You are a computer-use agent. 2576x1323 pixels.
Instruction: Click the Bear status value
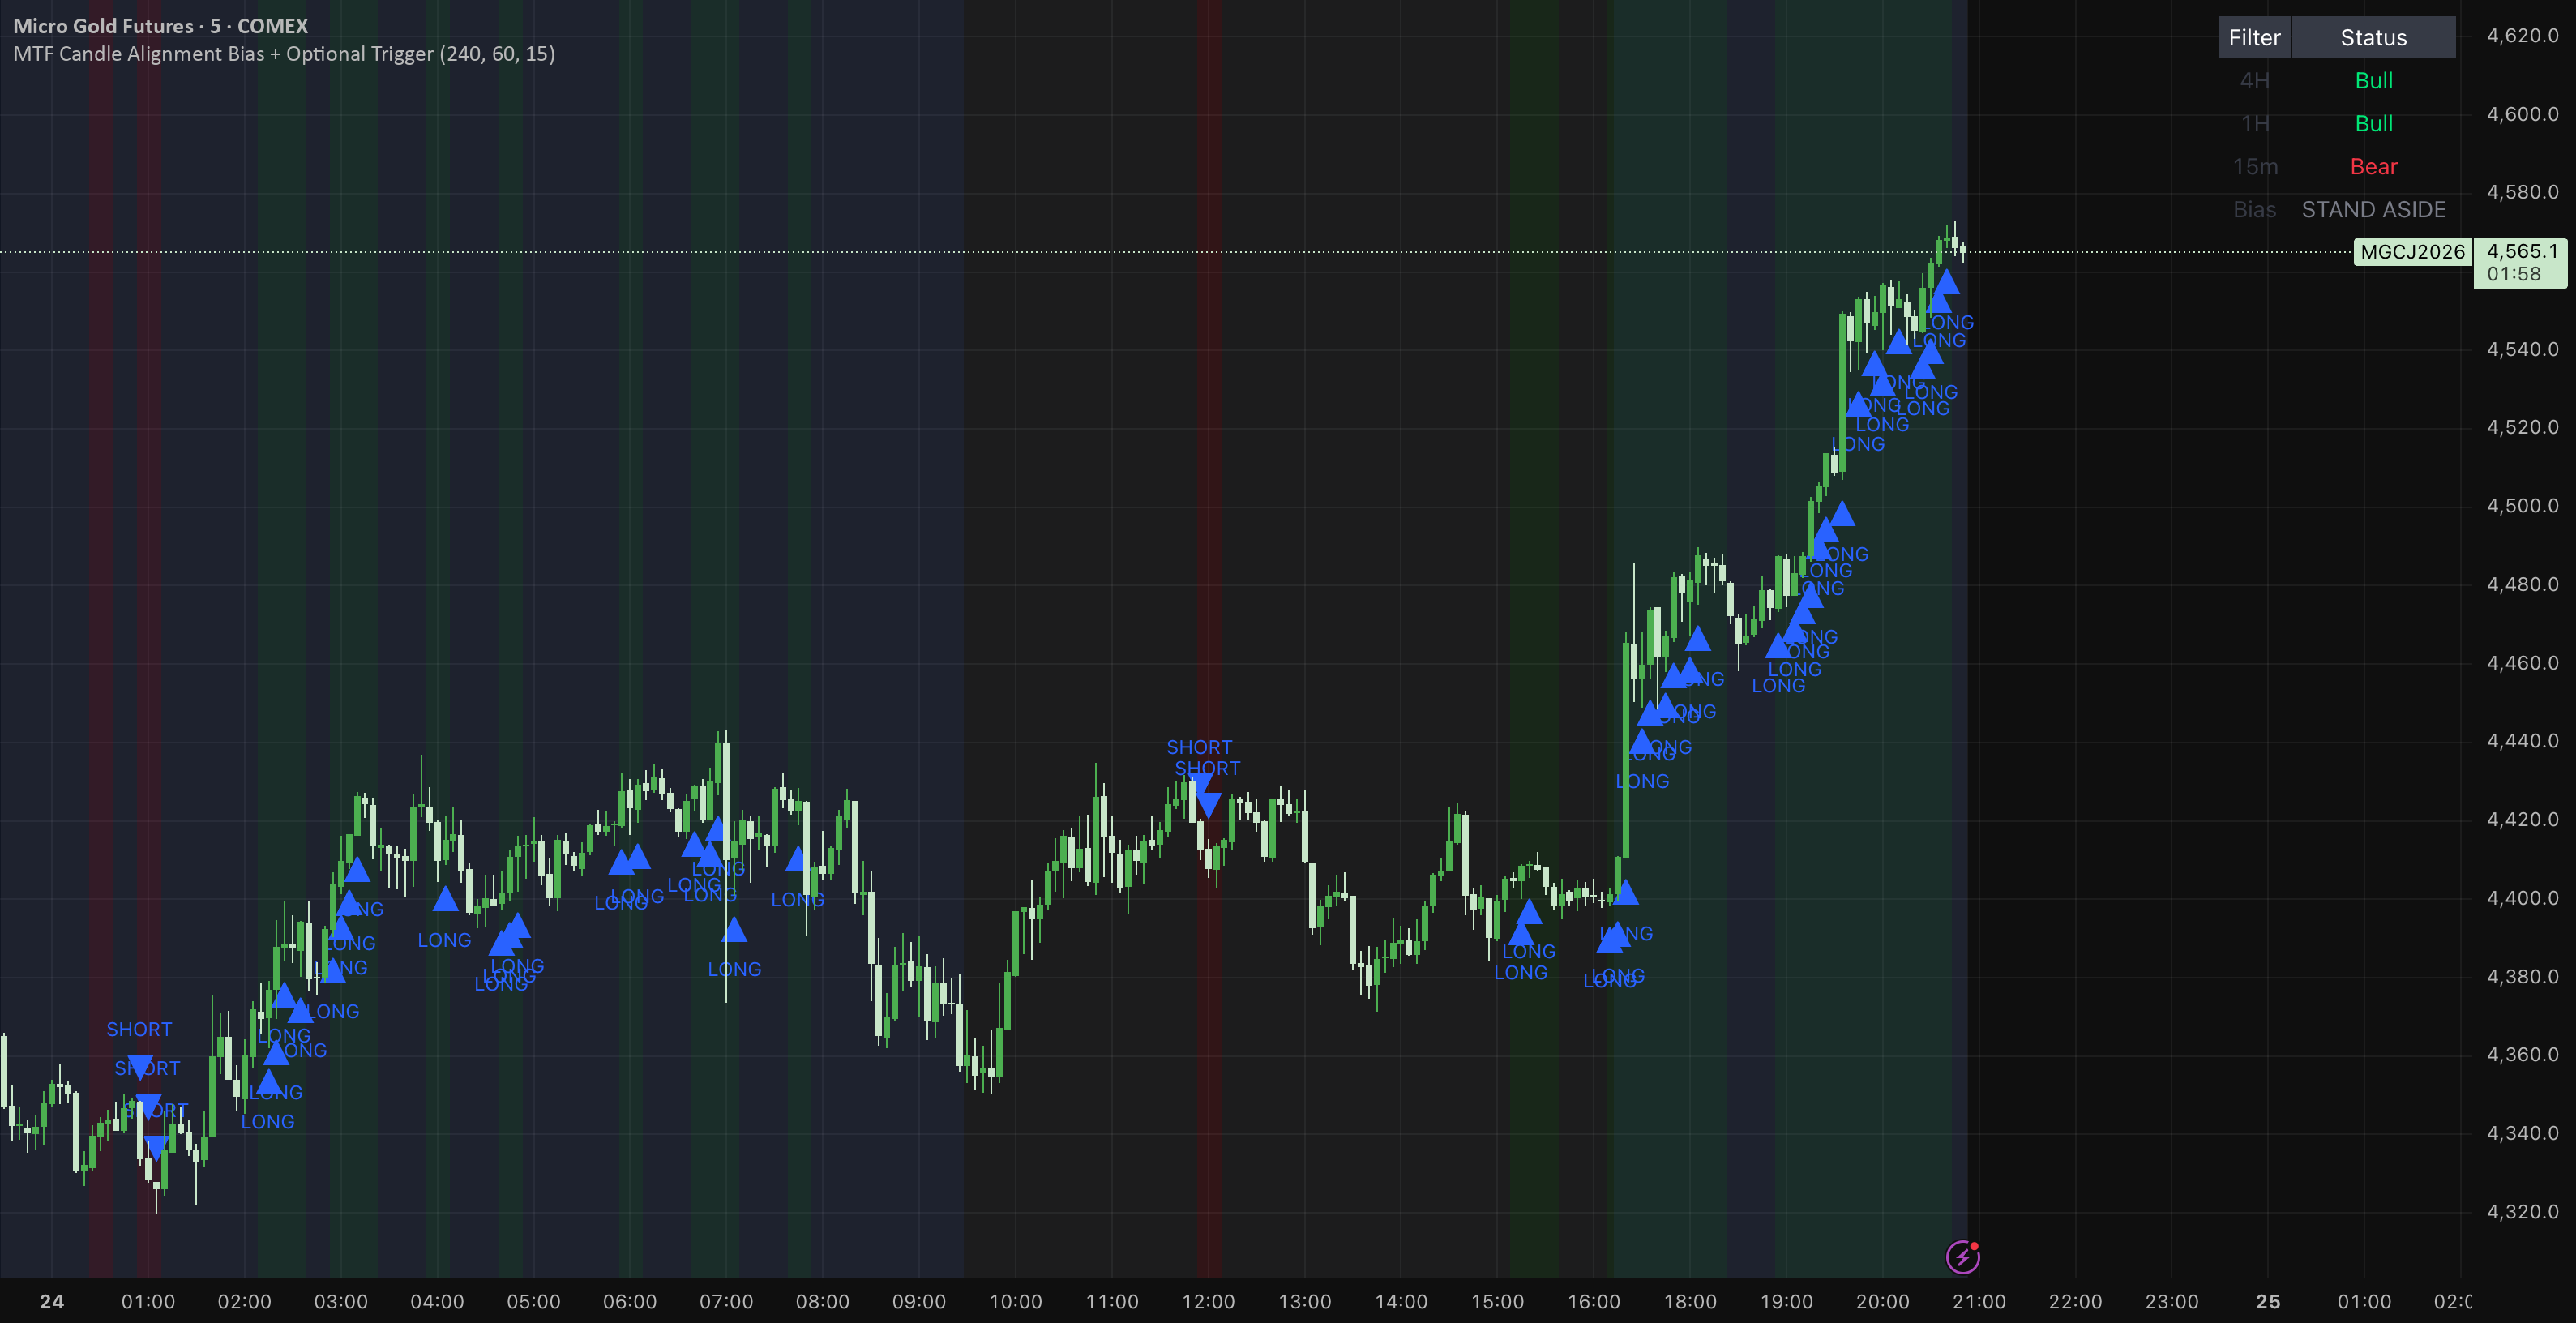click(x=2373, y=167)
